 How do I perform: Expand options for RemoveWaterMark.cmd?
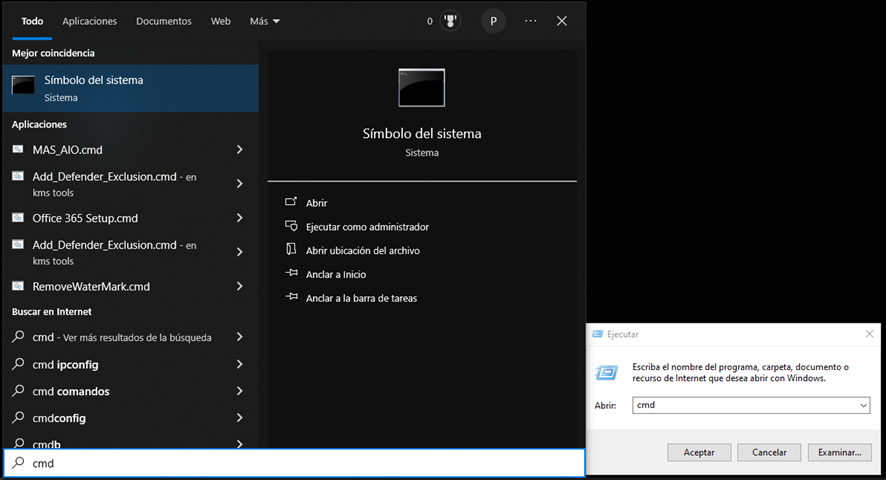(240, 286)
